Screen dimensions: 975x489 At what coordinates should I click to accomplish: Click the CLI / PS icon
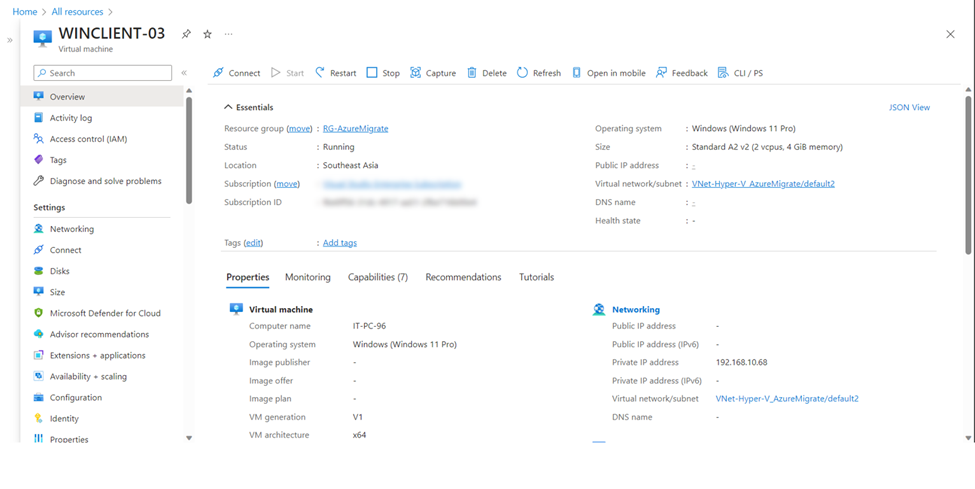tap(723, 73)
